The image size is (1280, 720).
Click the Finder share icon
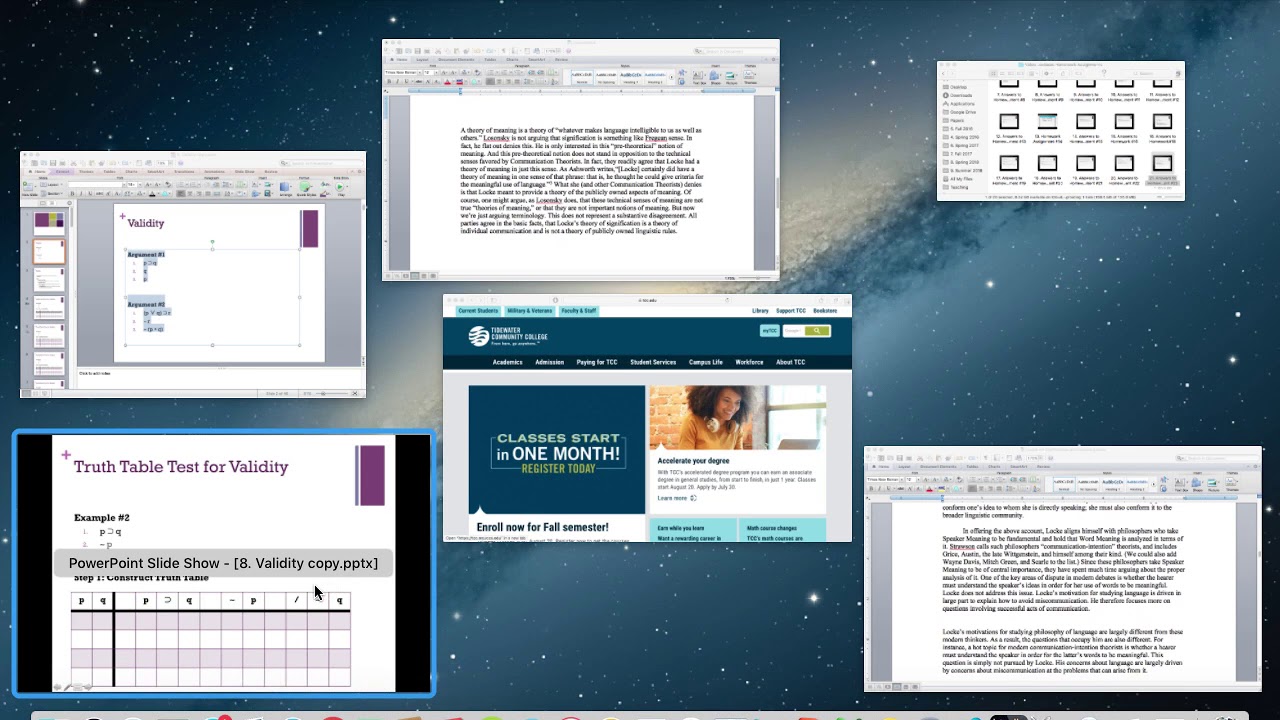(1063, 73)
